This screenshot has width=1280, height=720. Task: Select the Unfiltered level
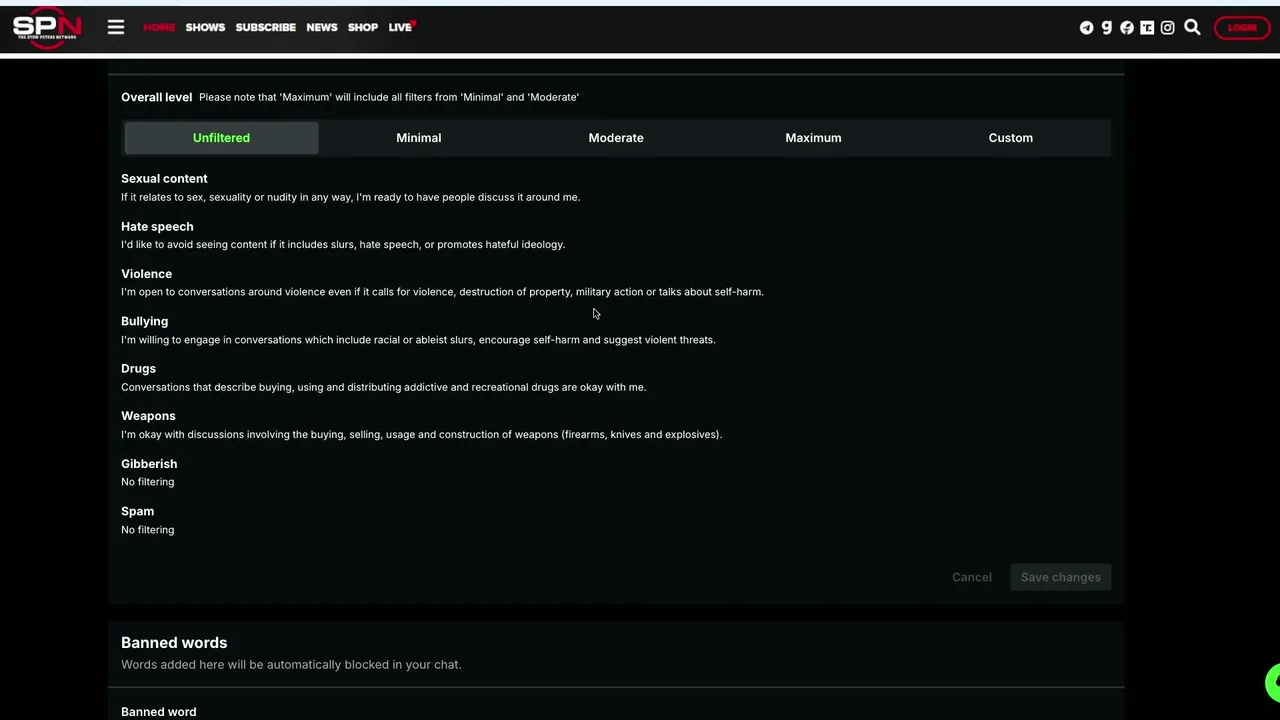click(x=221, y=138)
